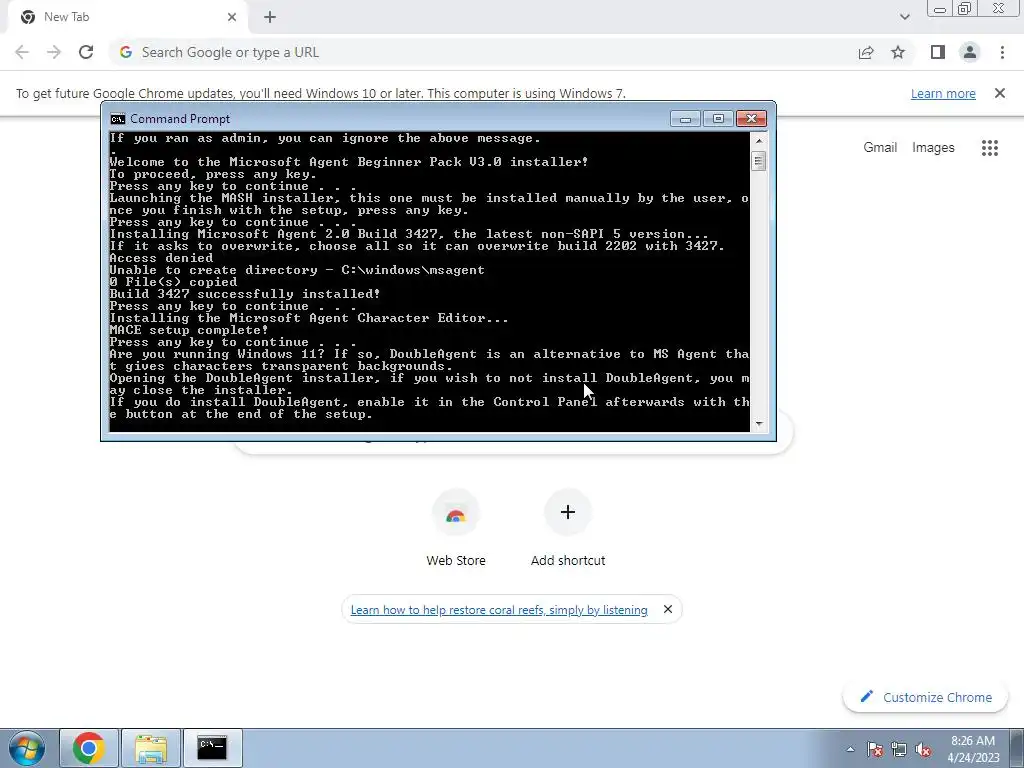Maximize the Command Prompt window
The image size is (1024, 768).
point(718,118)
